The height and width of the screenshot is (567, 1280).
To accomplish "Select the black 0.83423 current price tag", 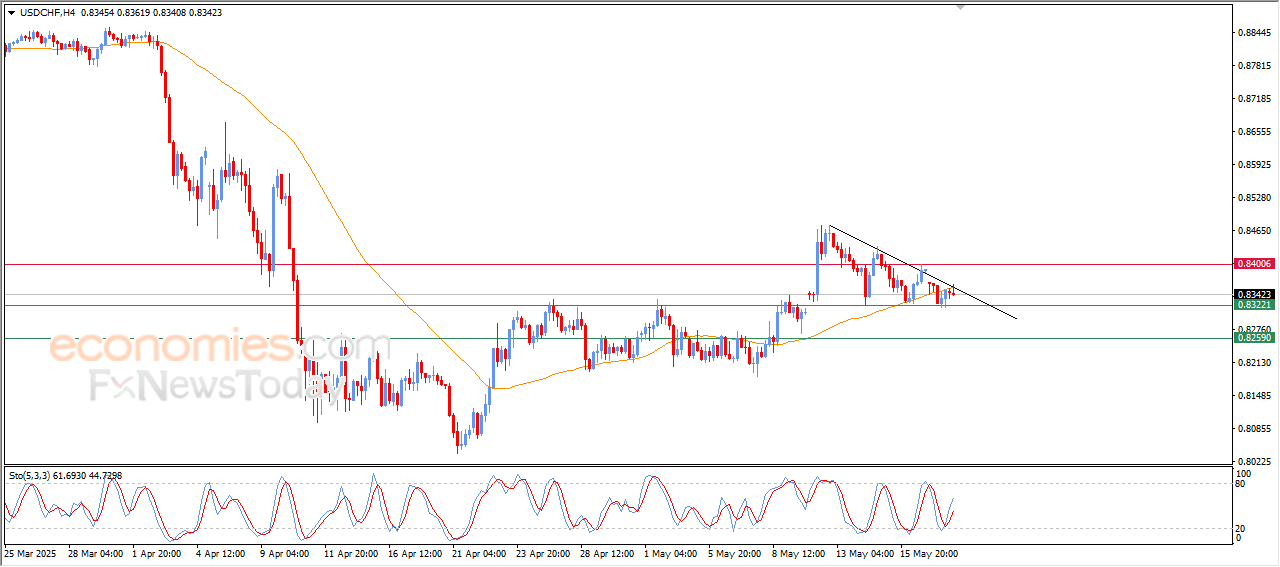I will coord(1253,295).
